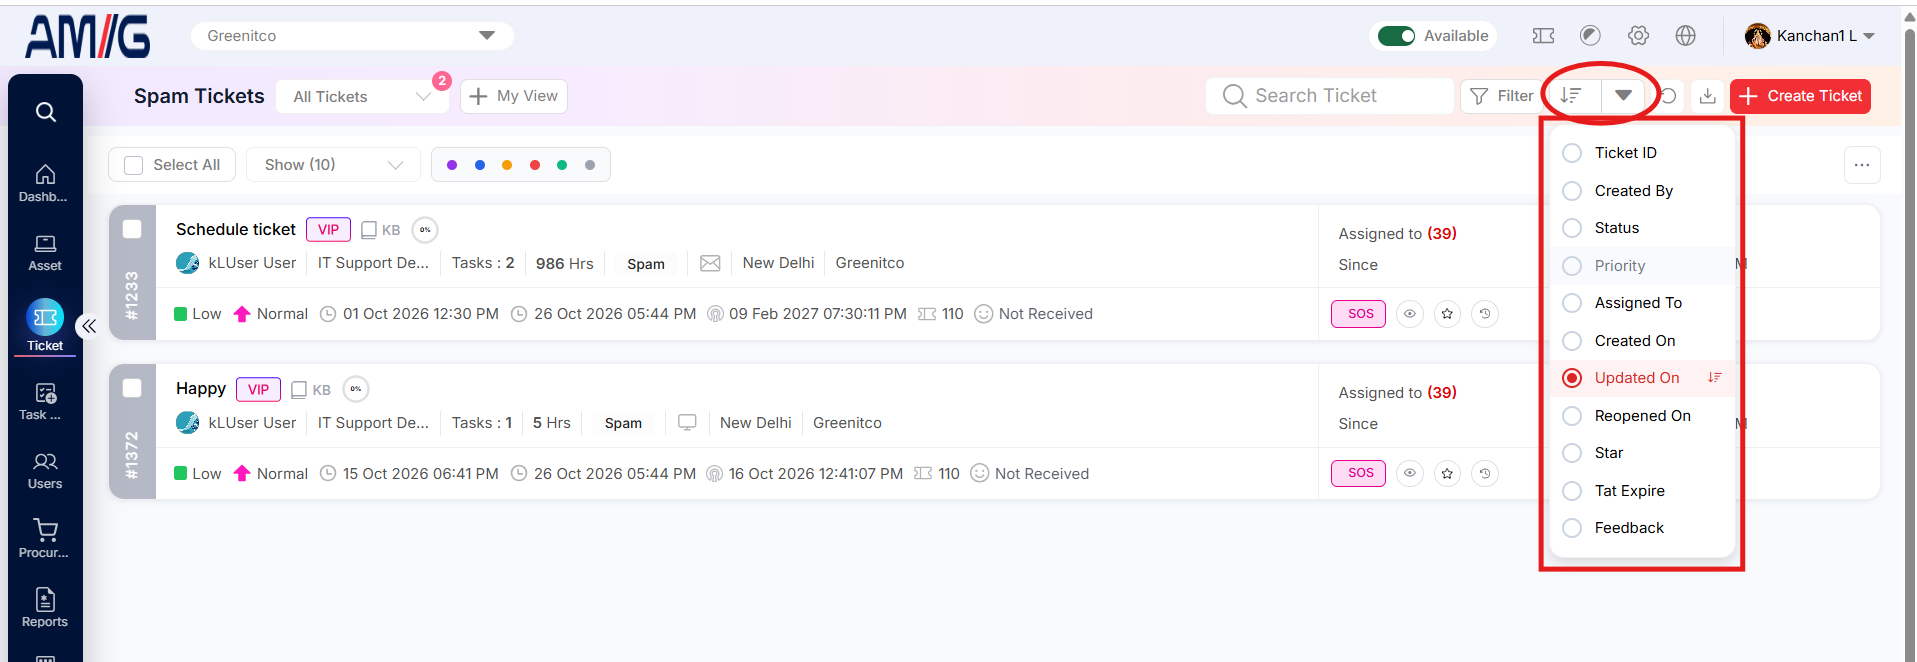Watch Schedule ticket via eye icon
Image resolution: width=1917 pixels, height=662 pixels.
click(1410, 314)
